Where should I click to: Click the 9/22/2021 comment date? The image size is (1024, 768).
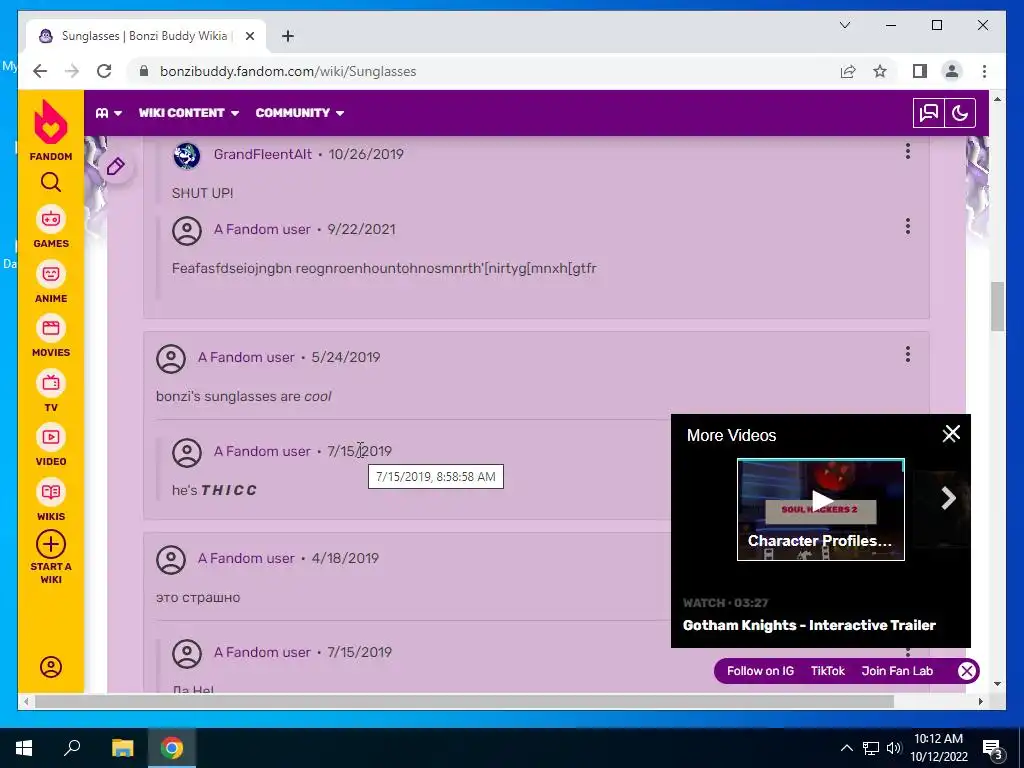click(x=361, y=229)
